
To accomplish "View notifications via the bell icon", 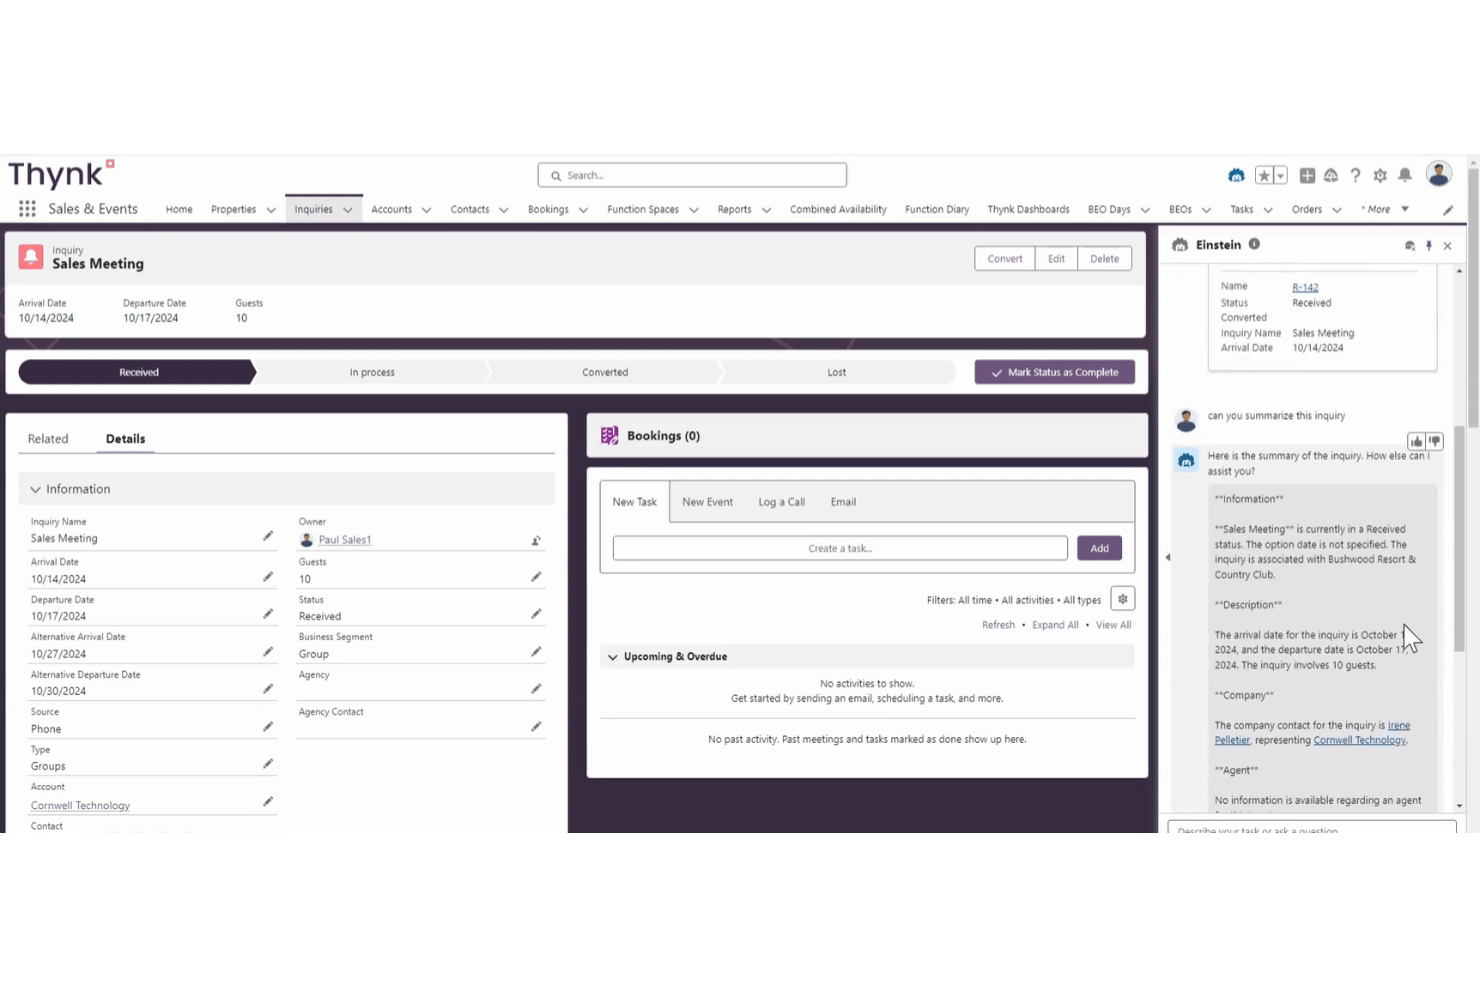I will click(1405, 176).
